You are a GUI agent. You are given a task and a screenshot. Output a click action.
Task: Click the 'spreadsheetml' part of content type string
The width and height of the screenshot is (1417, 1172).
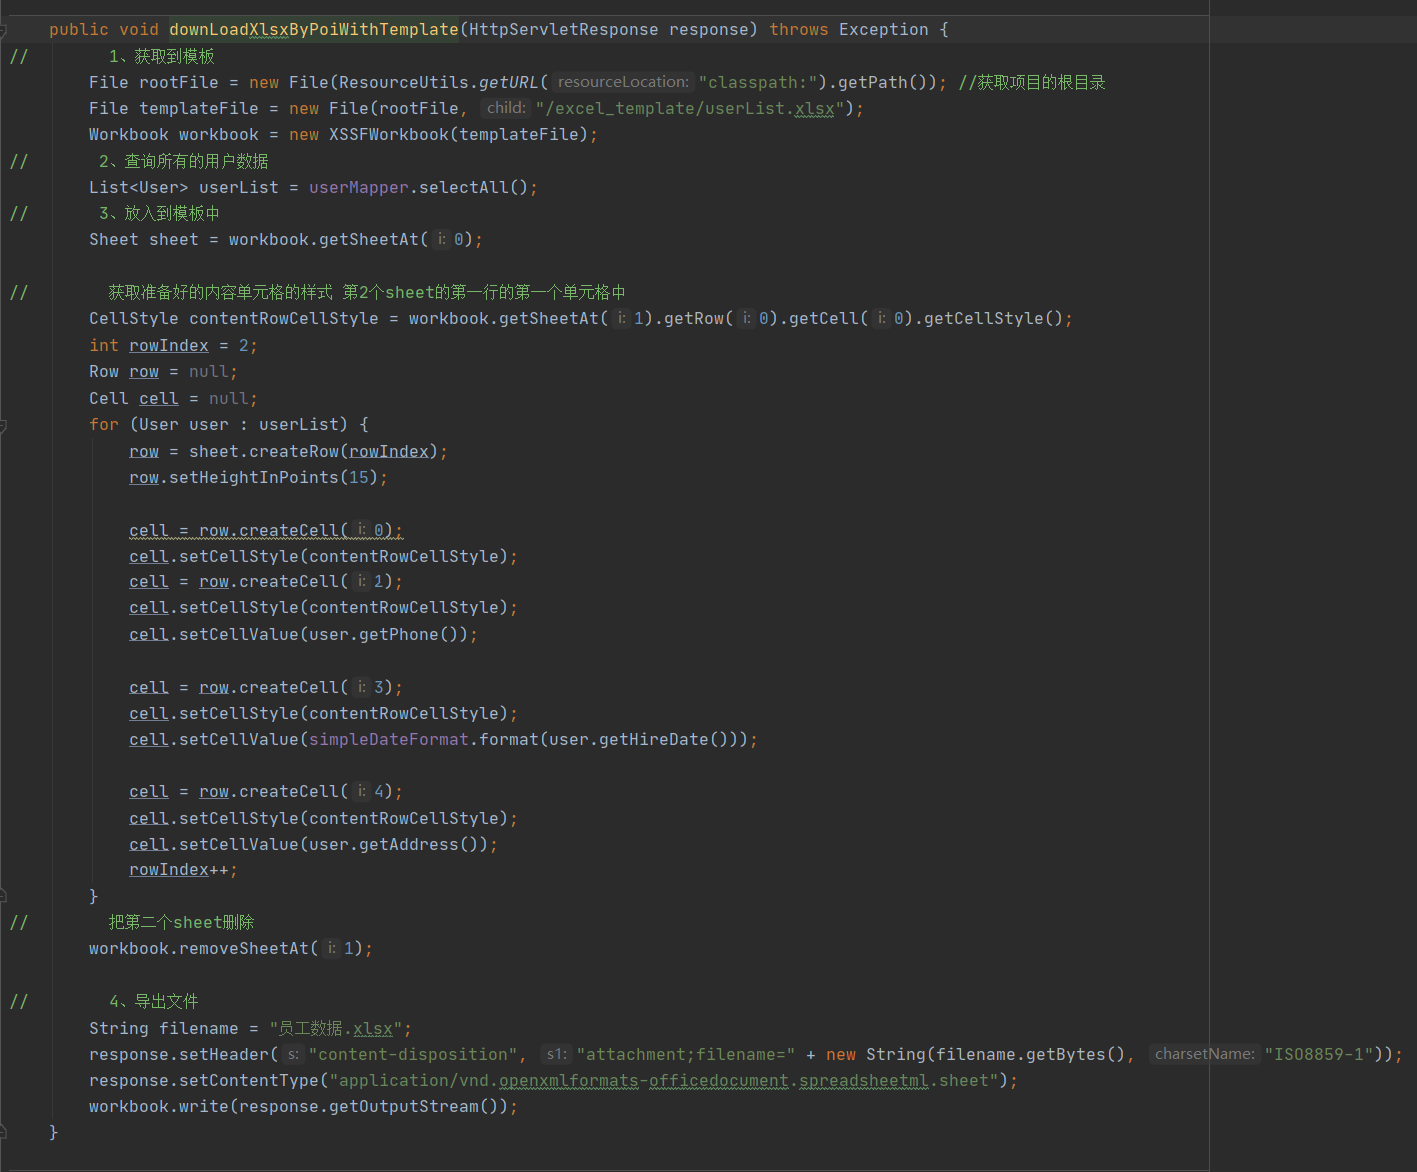tap(864, 1080)
